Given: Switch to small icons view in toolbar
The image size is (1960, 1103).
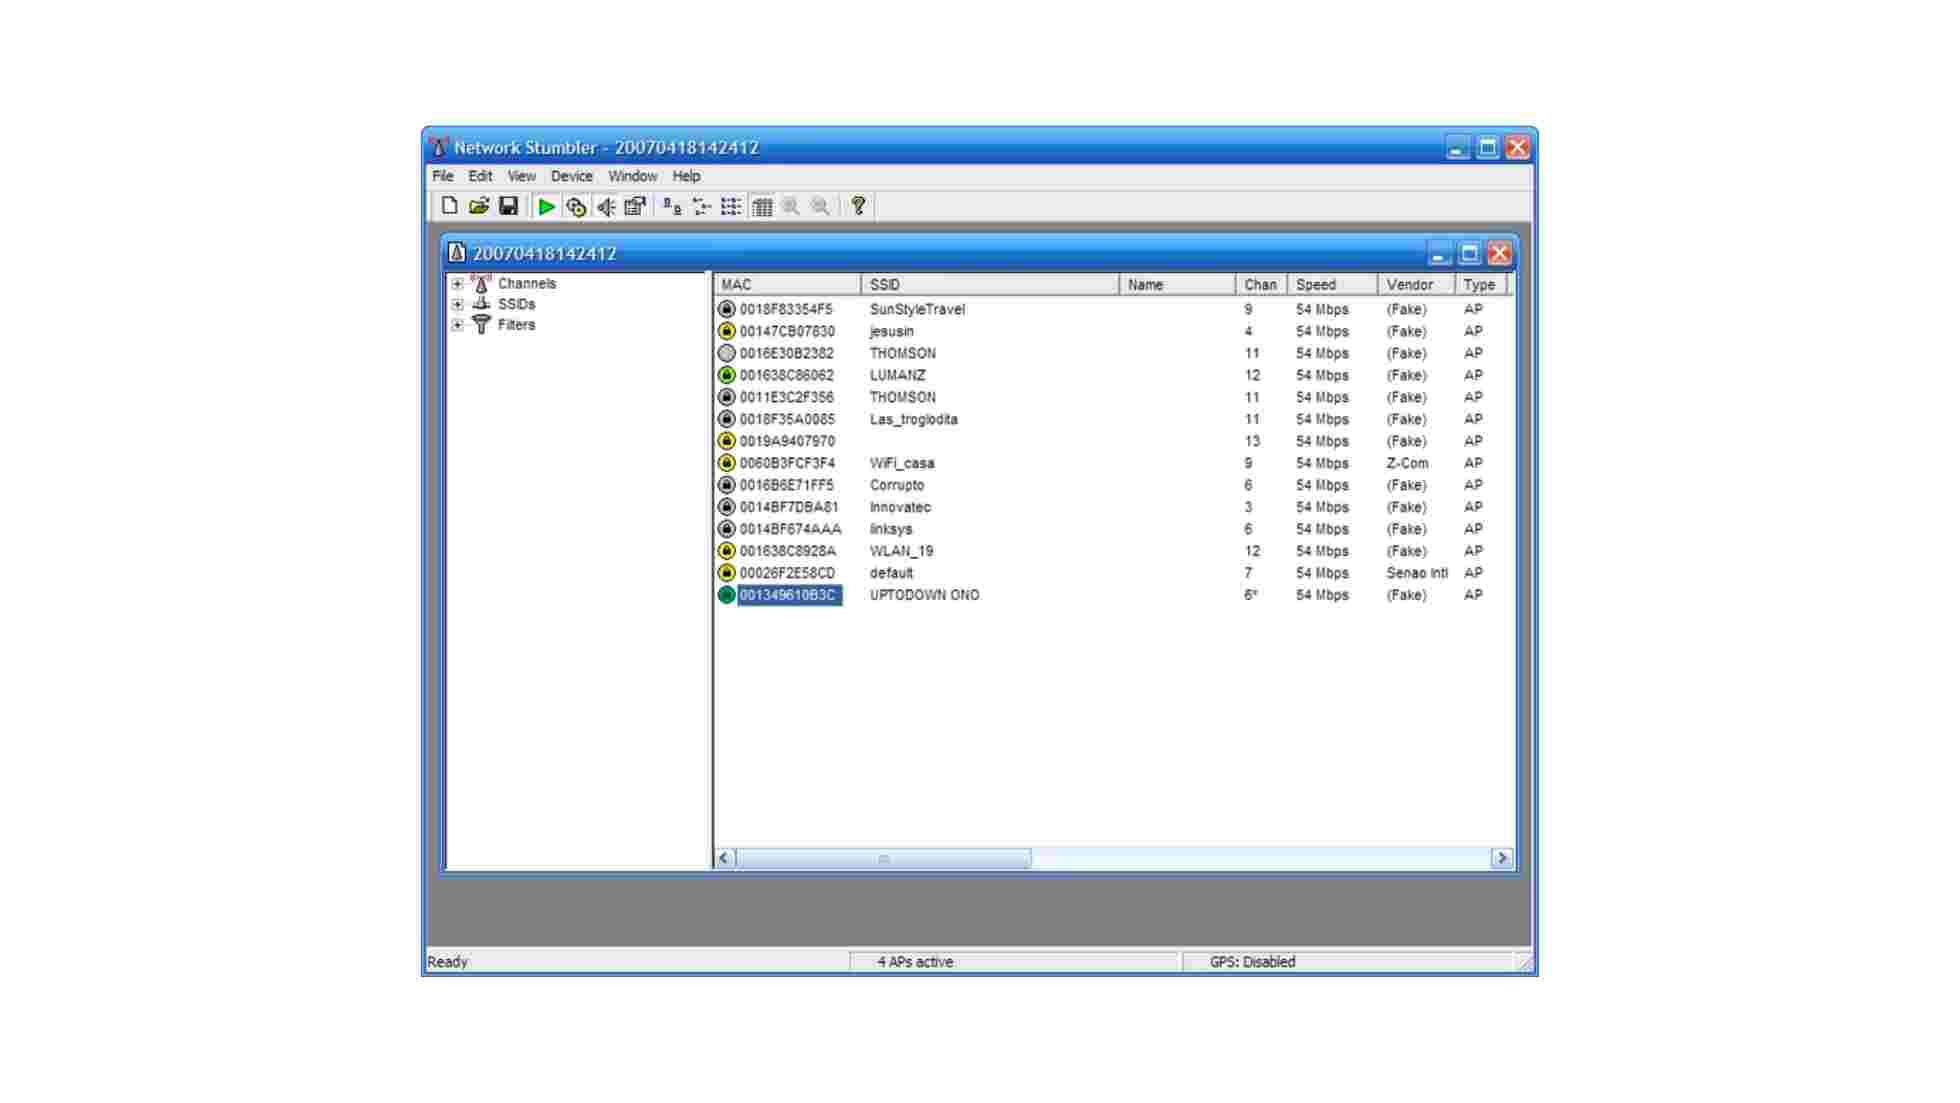Looking at the screenshot, I should (702, 206).
